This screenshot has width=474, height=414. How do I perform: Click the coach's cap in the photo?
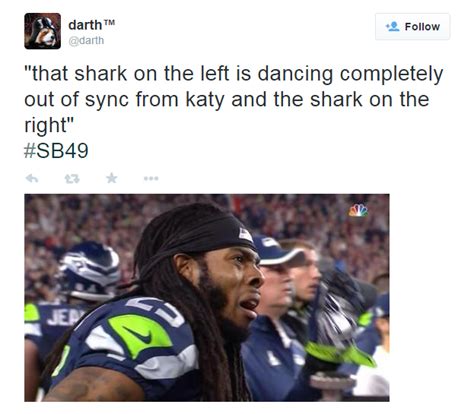277,251
